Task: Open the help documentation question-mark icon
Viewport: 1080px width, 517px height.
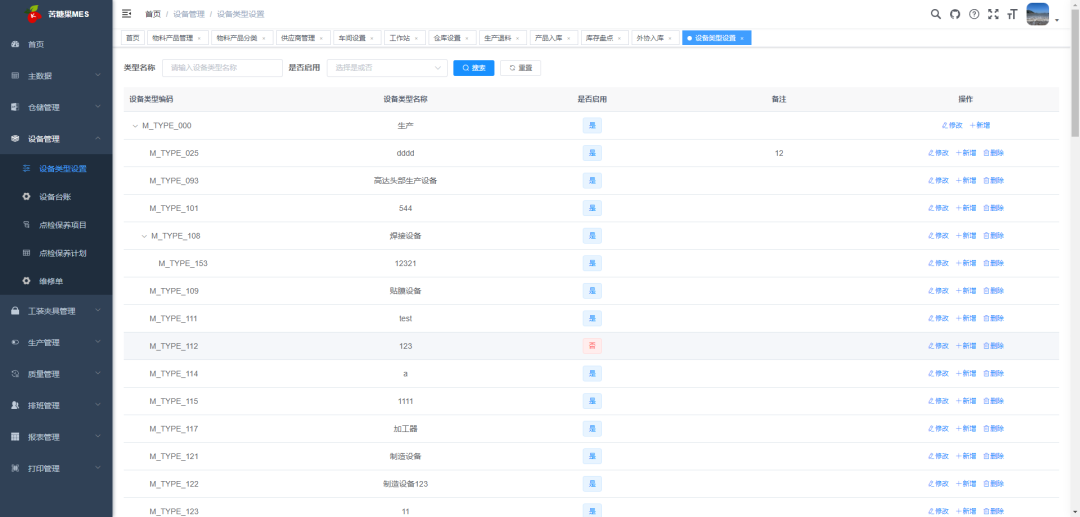Action: pyautogui.click(x=974, y=14)
